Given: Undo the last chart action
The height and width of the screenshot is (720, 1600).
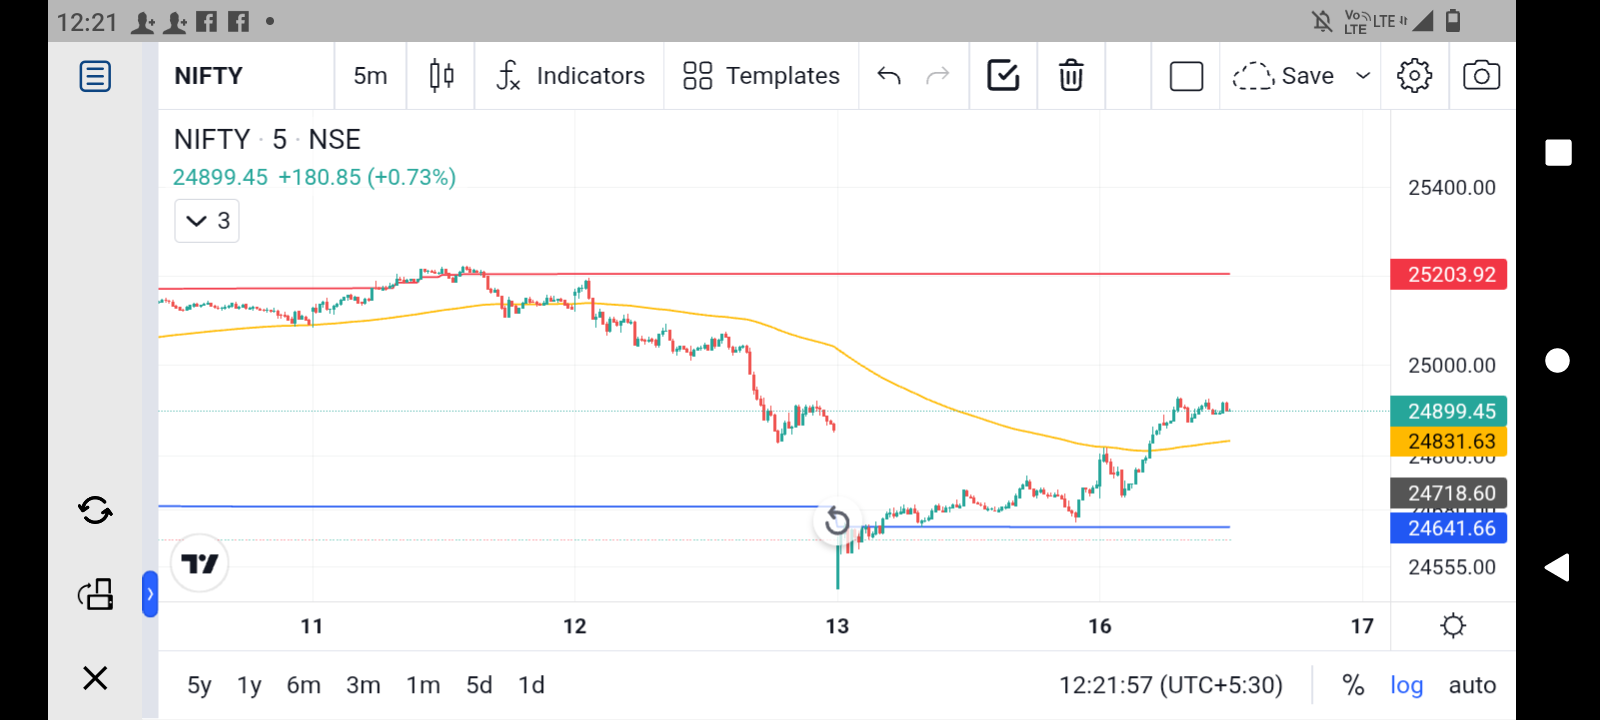Looking at the screenshot, I should coord(889,76).
